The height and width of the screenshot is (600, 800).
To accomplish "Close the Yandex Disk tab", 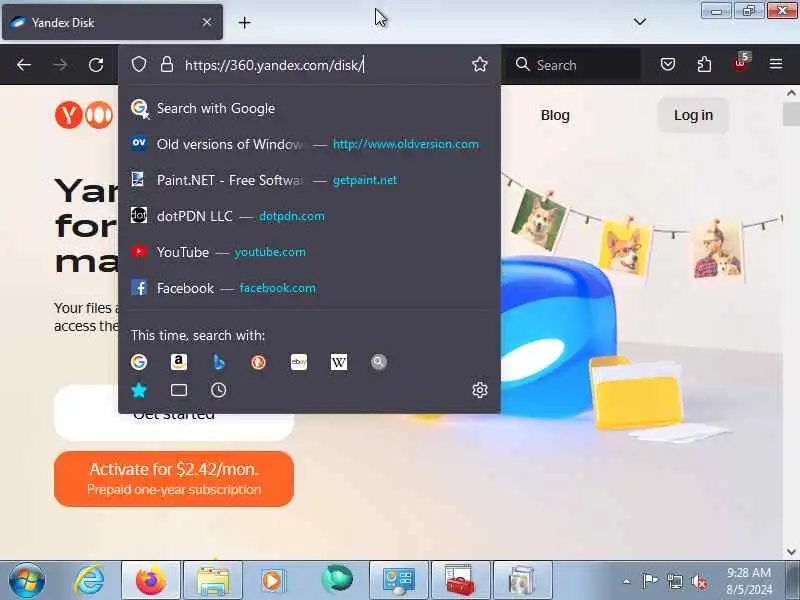I will coord(207,22).
